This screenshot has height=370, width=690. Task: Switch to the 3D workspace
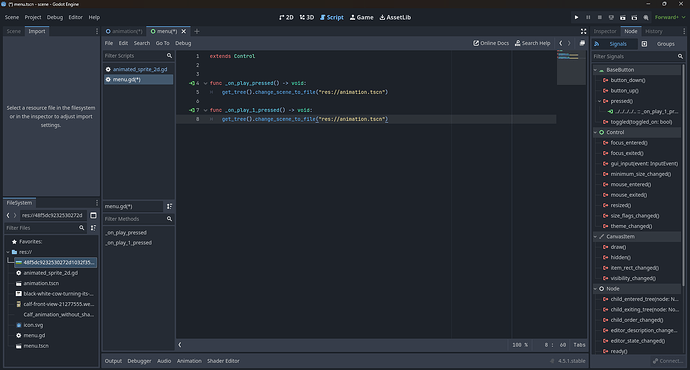(307, 17)
